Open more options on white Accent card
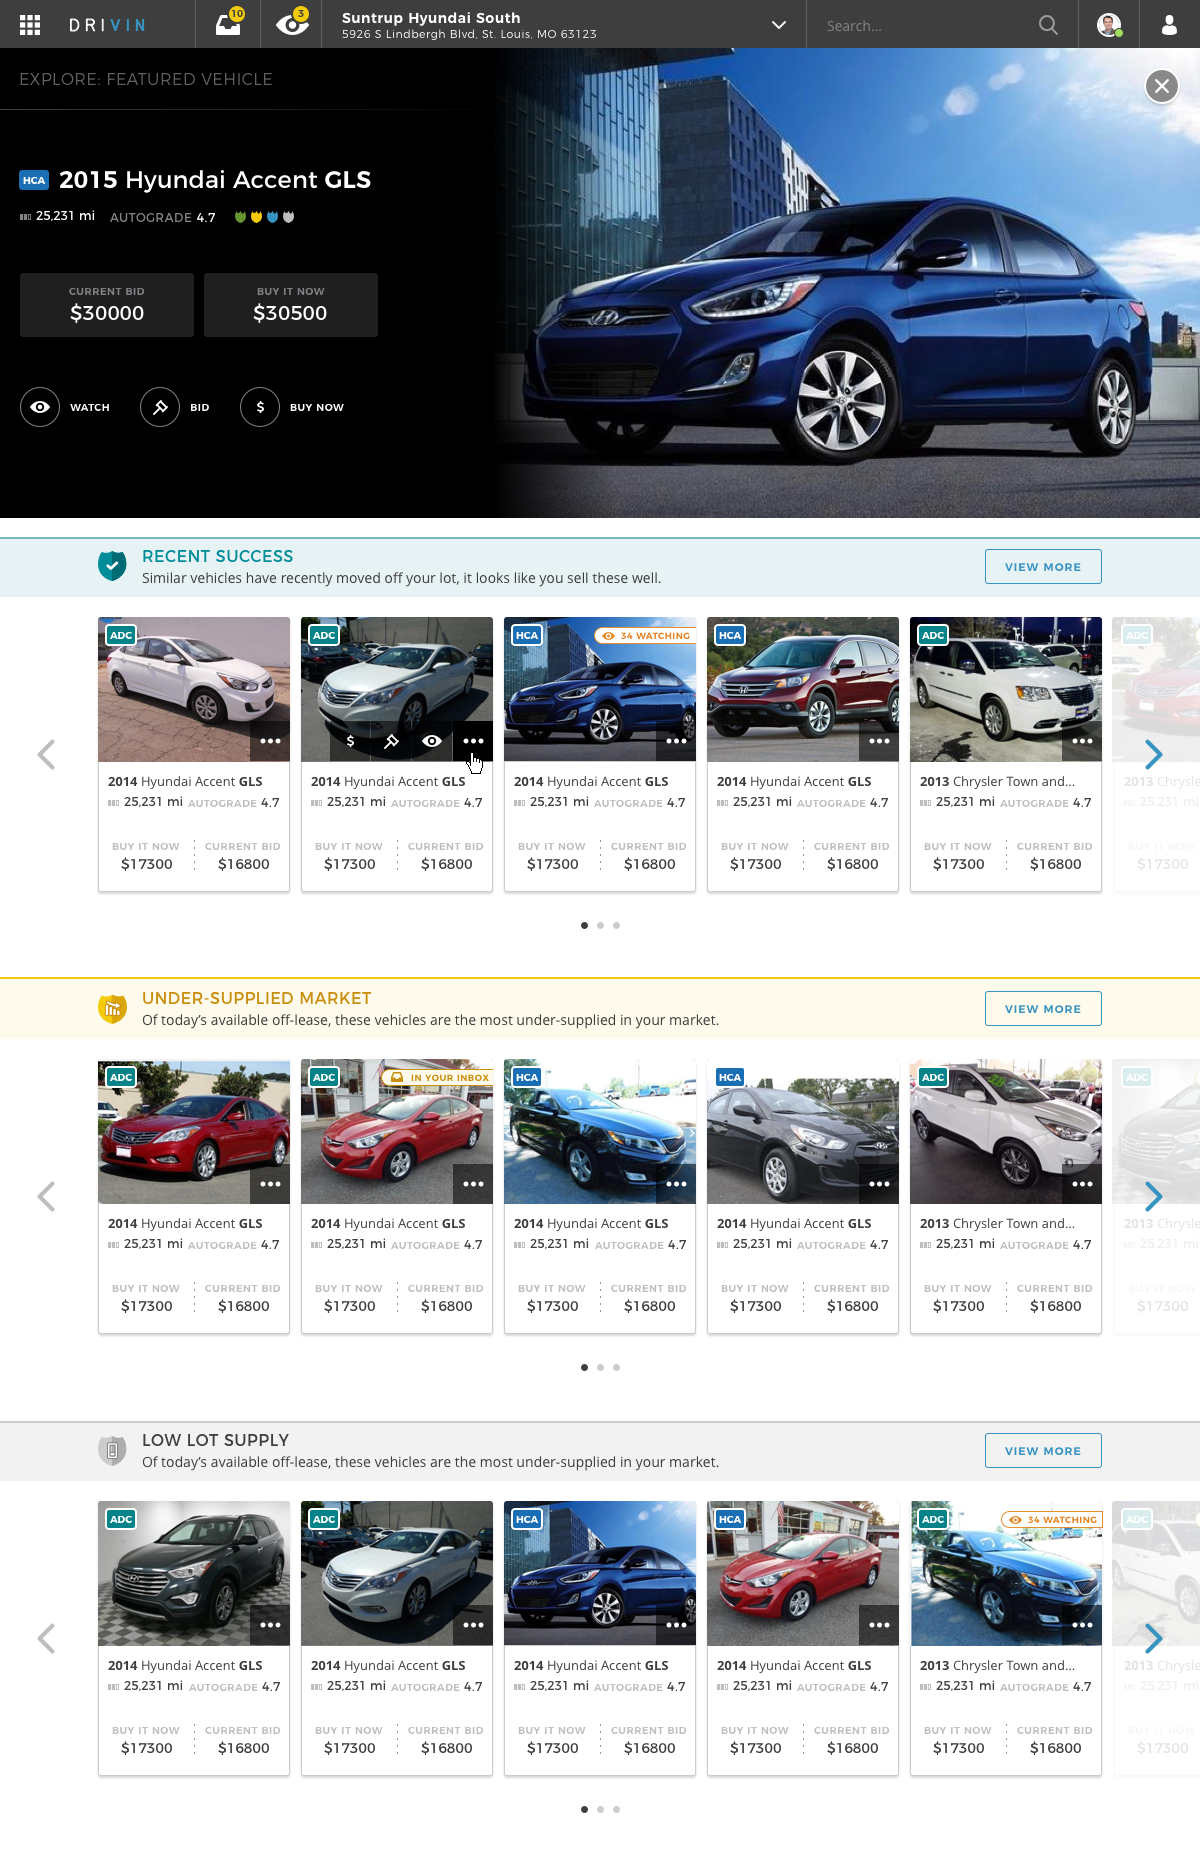Viewport: 1200px width, 1865px height. tap(270, 741)
